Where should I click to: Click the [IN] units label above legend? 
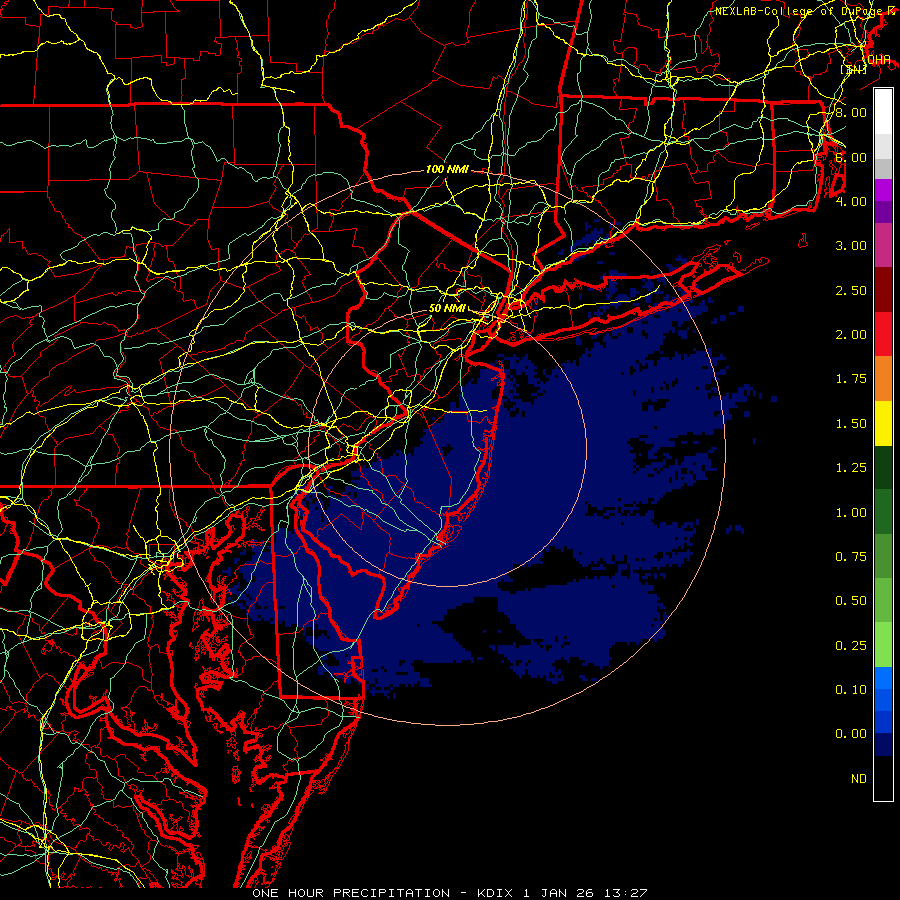854,69
